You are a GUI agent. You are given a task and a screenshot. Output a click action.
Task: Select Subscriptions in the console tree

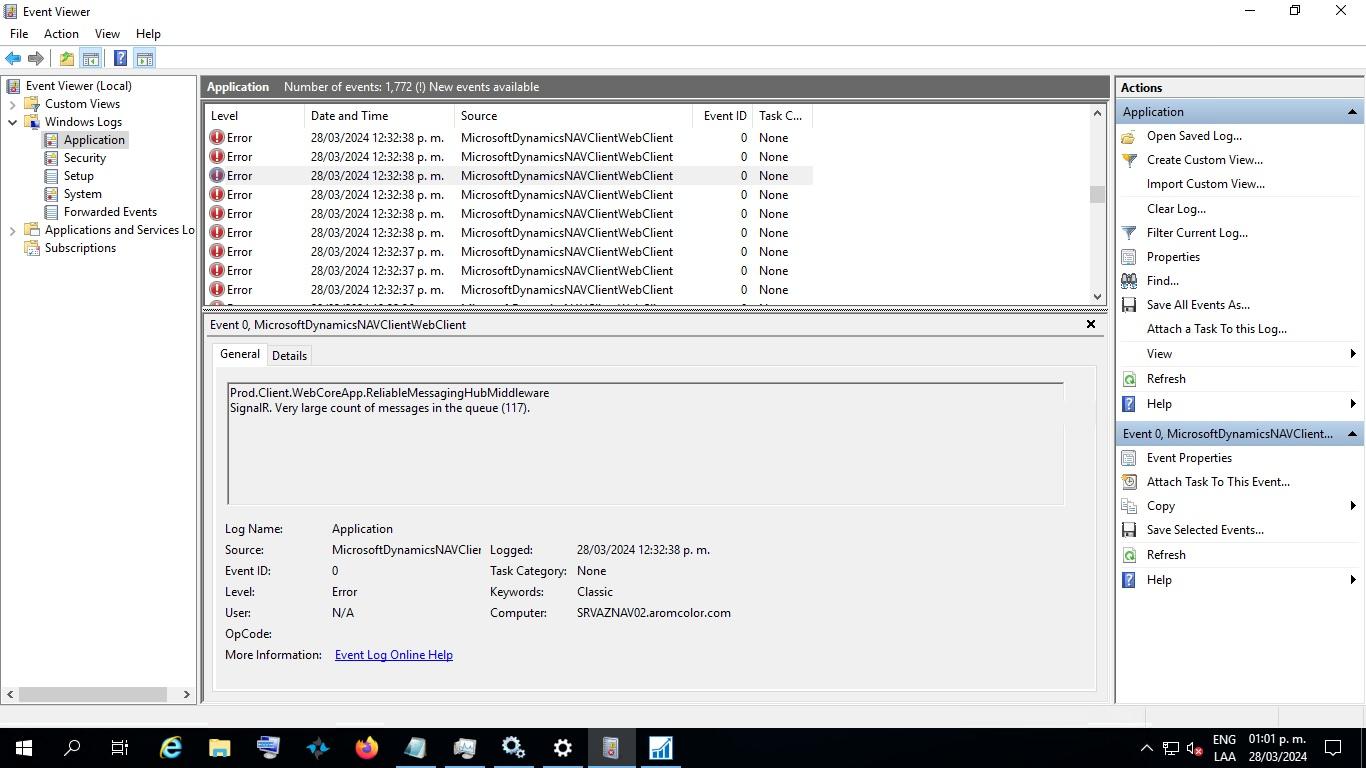coord(80,248)
